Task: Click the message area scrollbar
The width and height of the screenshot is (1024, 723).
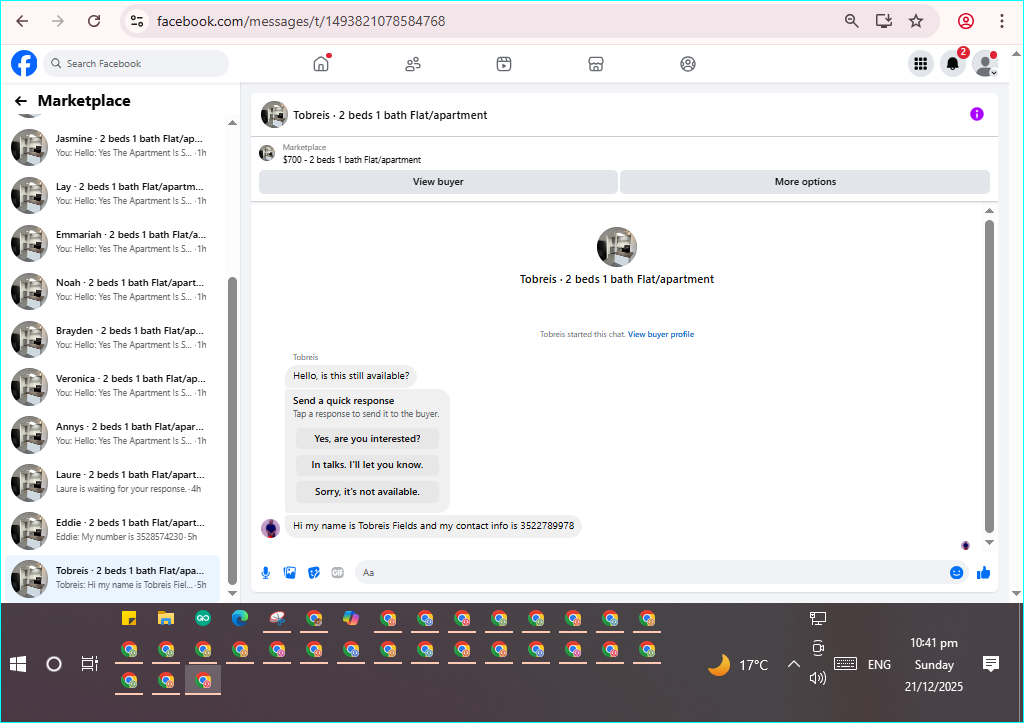Action: 989,376
